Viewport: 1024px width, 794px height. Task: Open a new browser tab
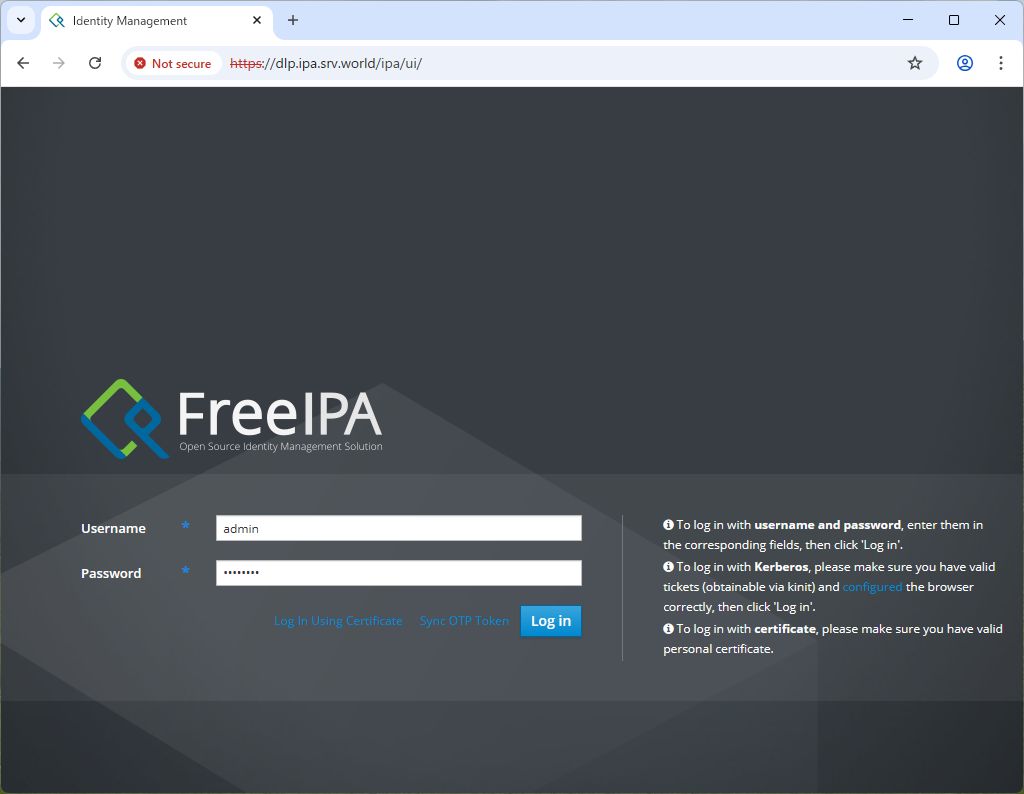[x=293, y=20]
